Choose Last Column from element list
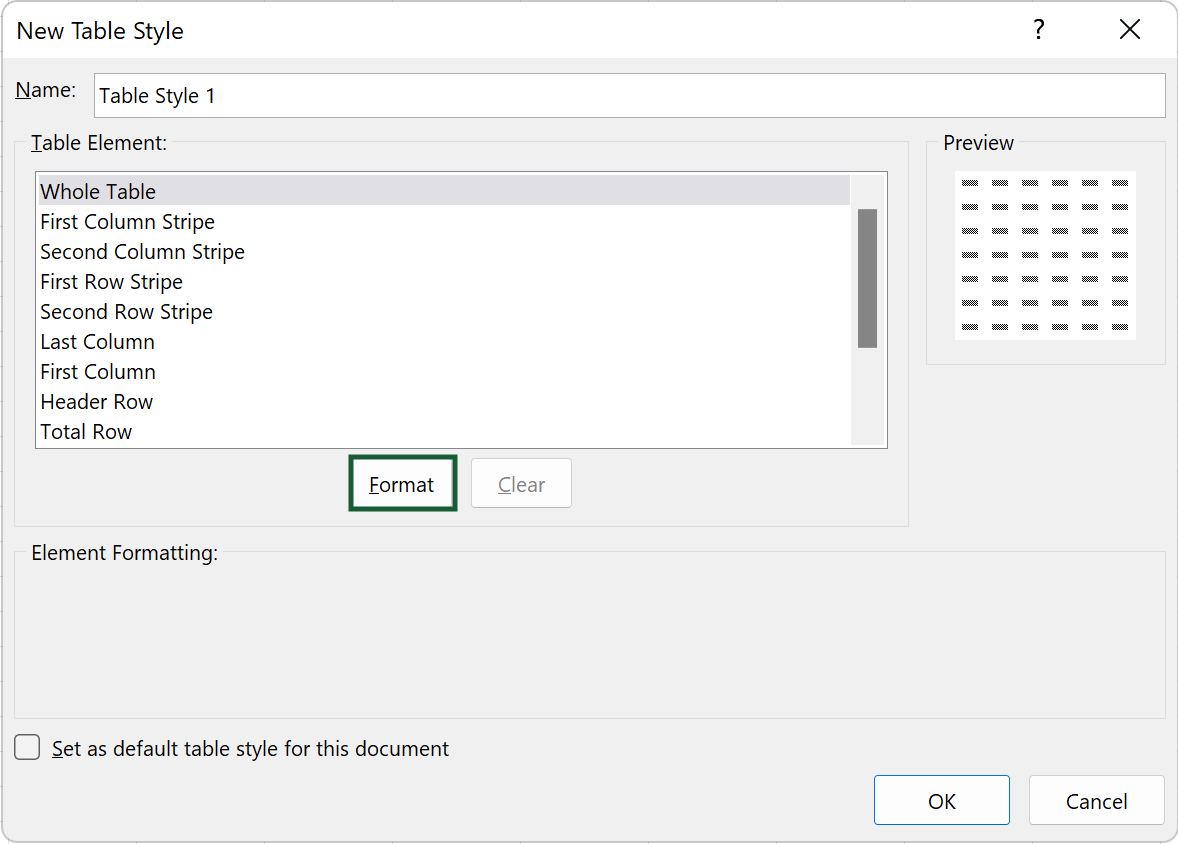Image resolution: width=1178 pixels, height=844 pixels. (97, 342)
